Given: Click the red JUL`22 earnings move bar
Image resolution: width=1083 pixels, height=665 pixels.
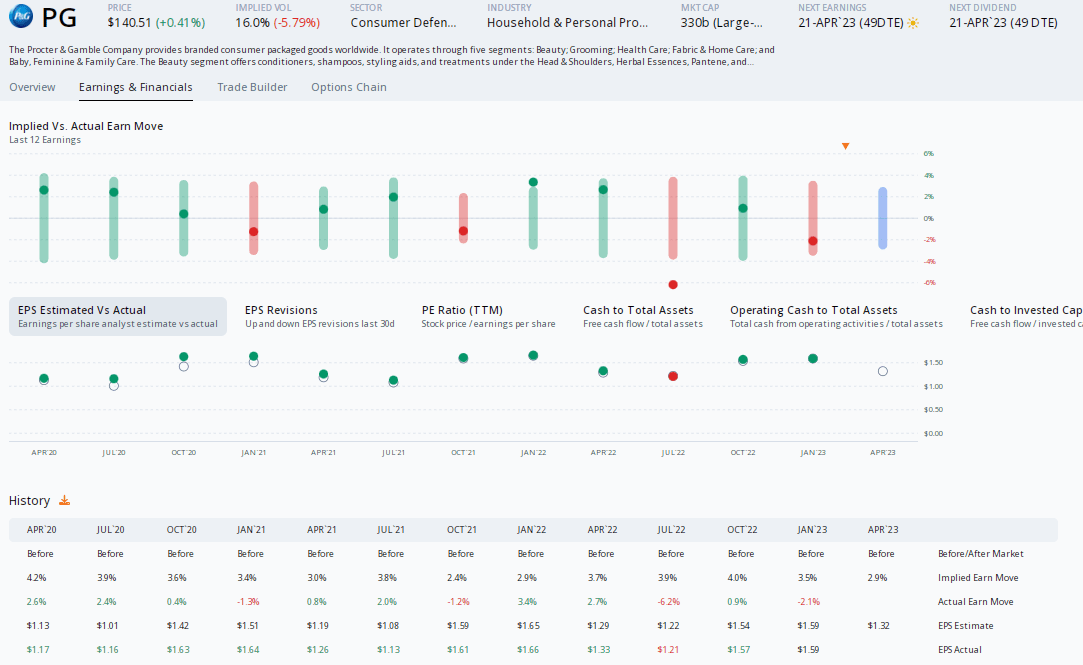Looking at the screenshot, I should 673,213.
